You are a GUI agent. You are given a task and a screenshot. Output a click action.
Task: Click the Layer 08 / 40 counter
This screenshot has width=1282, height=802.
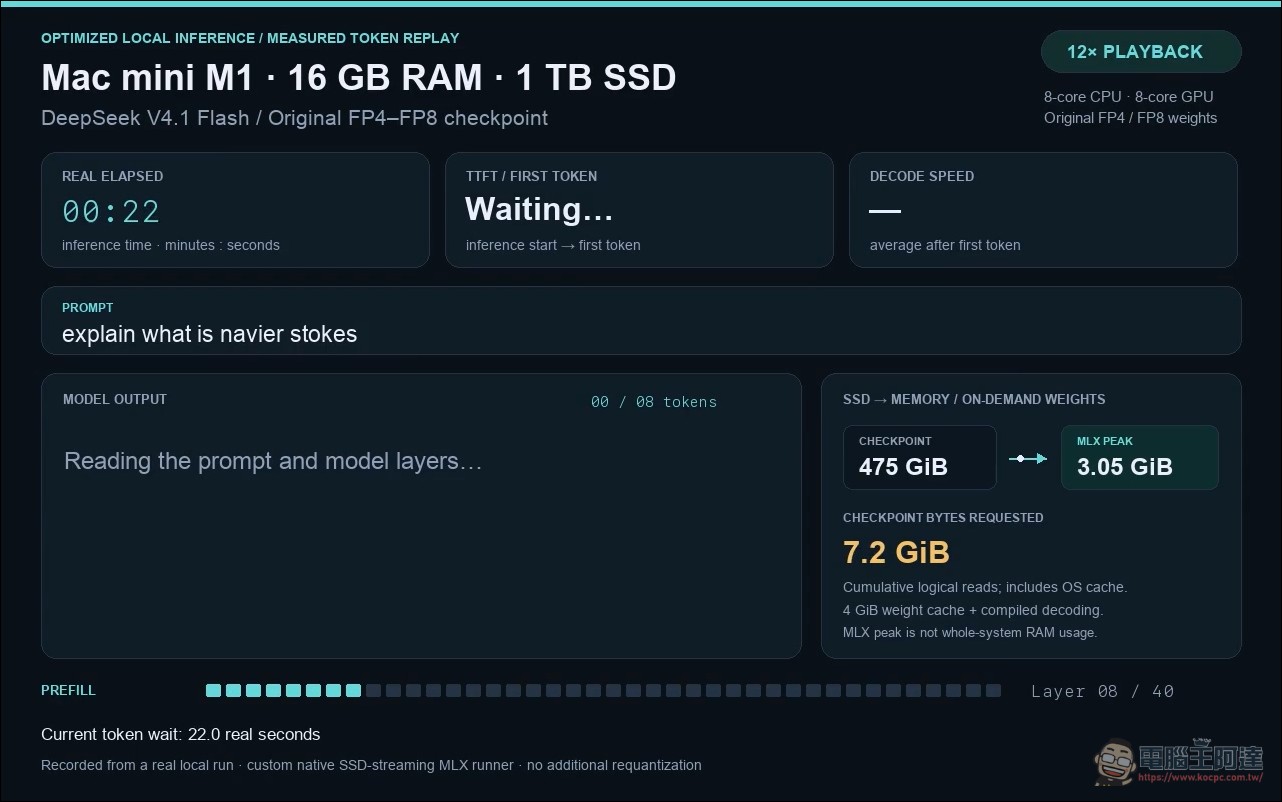1102,691
